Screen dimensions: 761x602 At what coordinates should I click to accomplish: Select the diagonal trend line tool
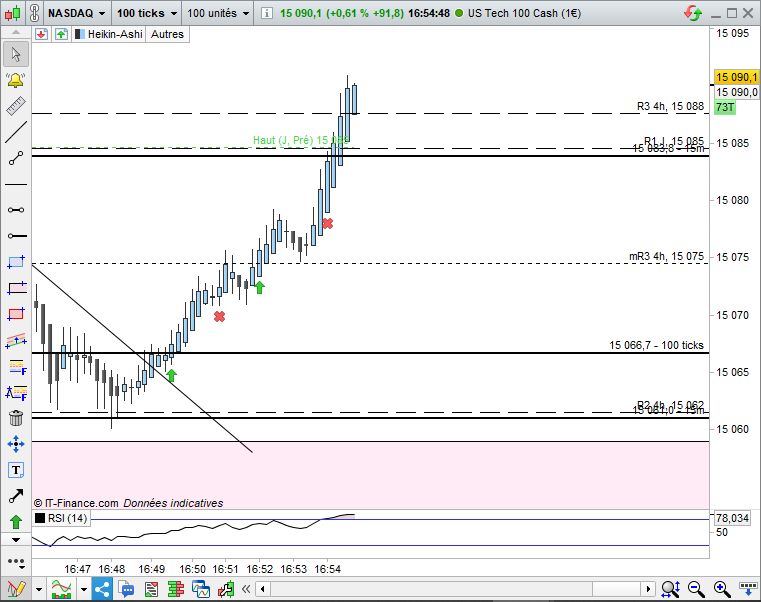point(16,132)
